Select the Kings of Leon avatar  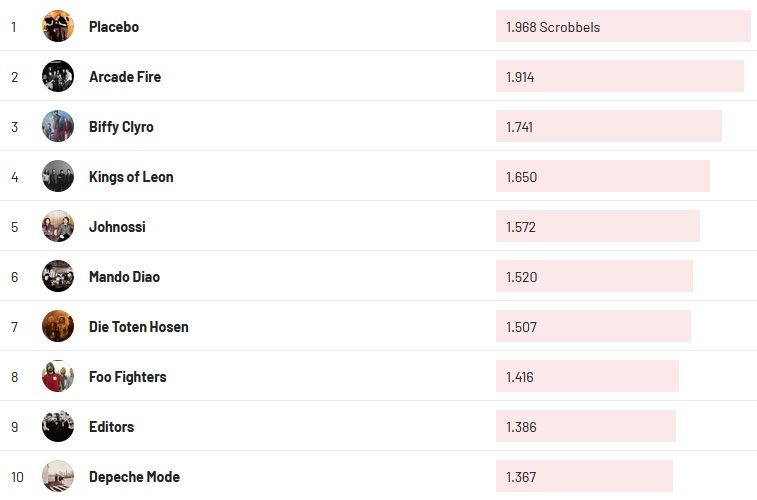[x=58, y=176]
